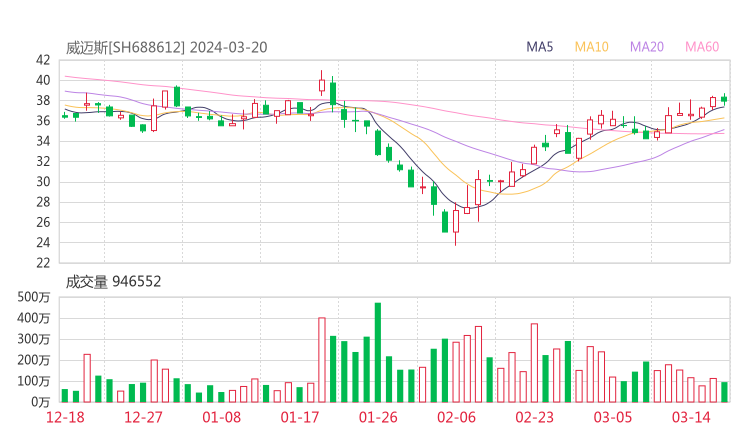Image resolution: width=740 pixels, height=440 pixels.
Task: Click the 0万 volume axis label
Action: pos(41,402)
